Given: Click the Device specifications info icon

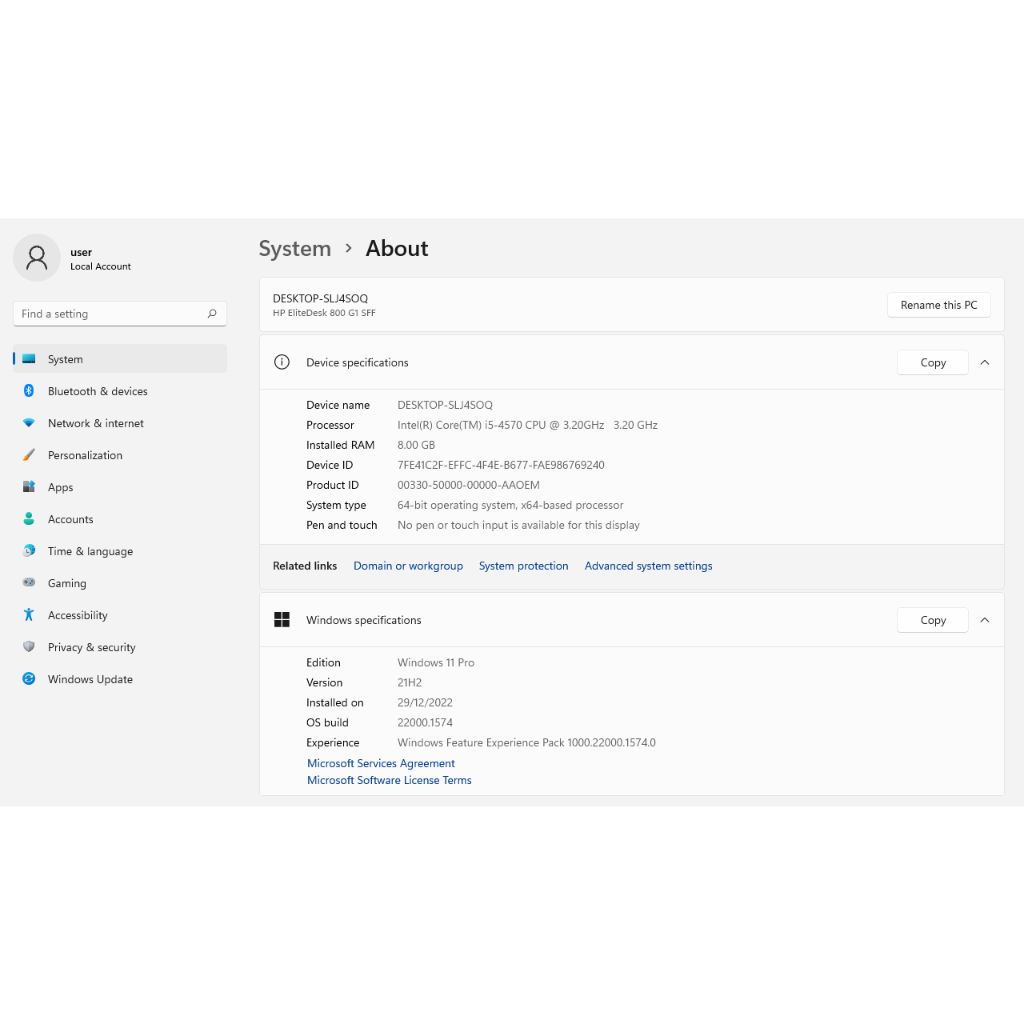Looking at the screenshot, I should 281,362.
